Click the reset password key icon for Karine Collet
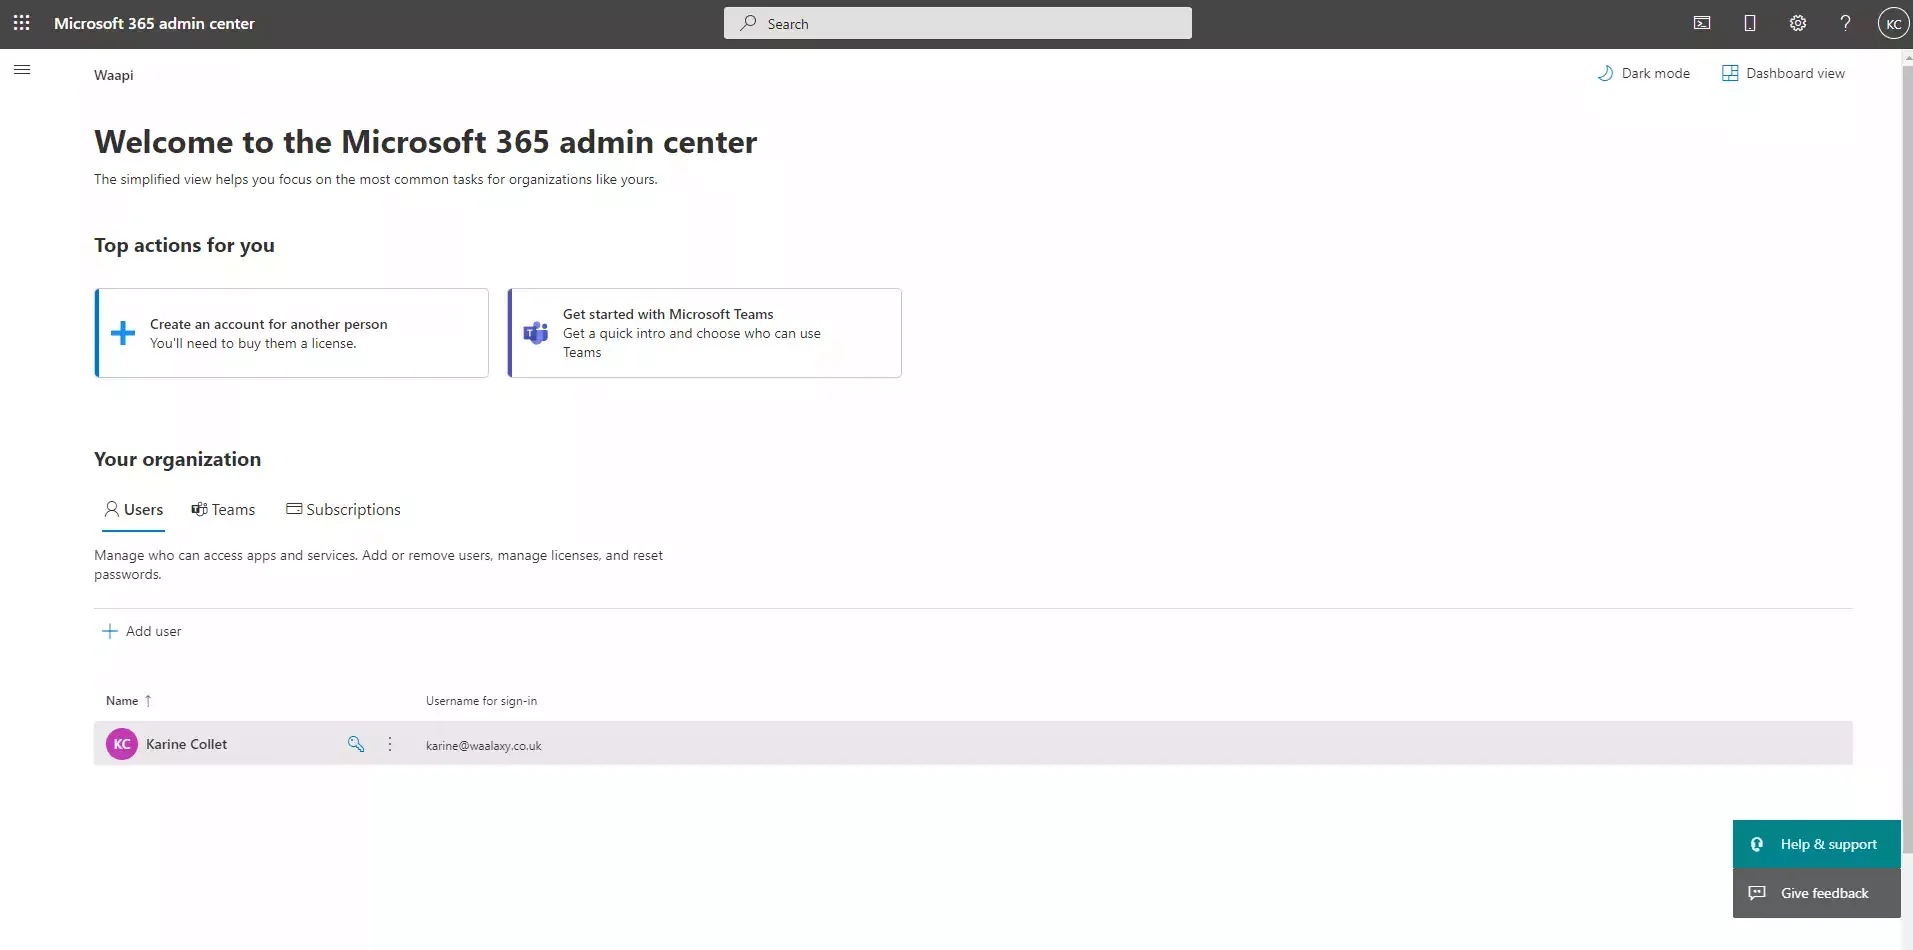The height and width of the screenshot is (950, 1913). 356,744
